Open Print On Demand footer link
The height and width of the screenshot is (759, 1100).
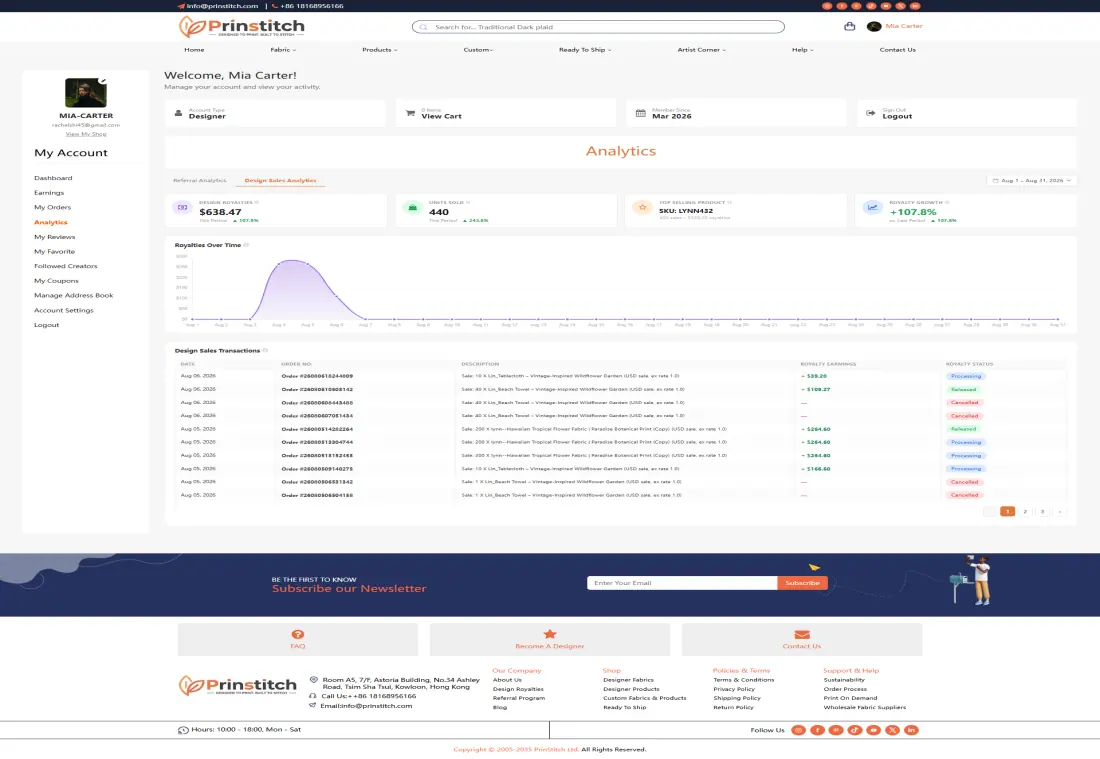pos(850,698)
